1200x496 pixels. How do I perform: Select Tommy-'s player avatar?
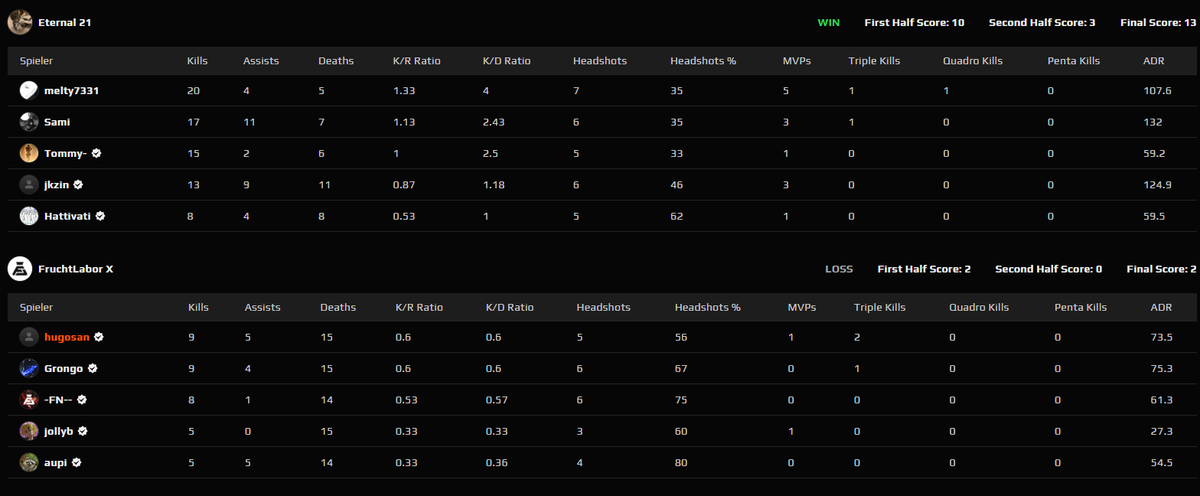click(29, 153)
